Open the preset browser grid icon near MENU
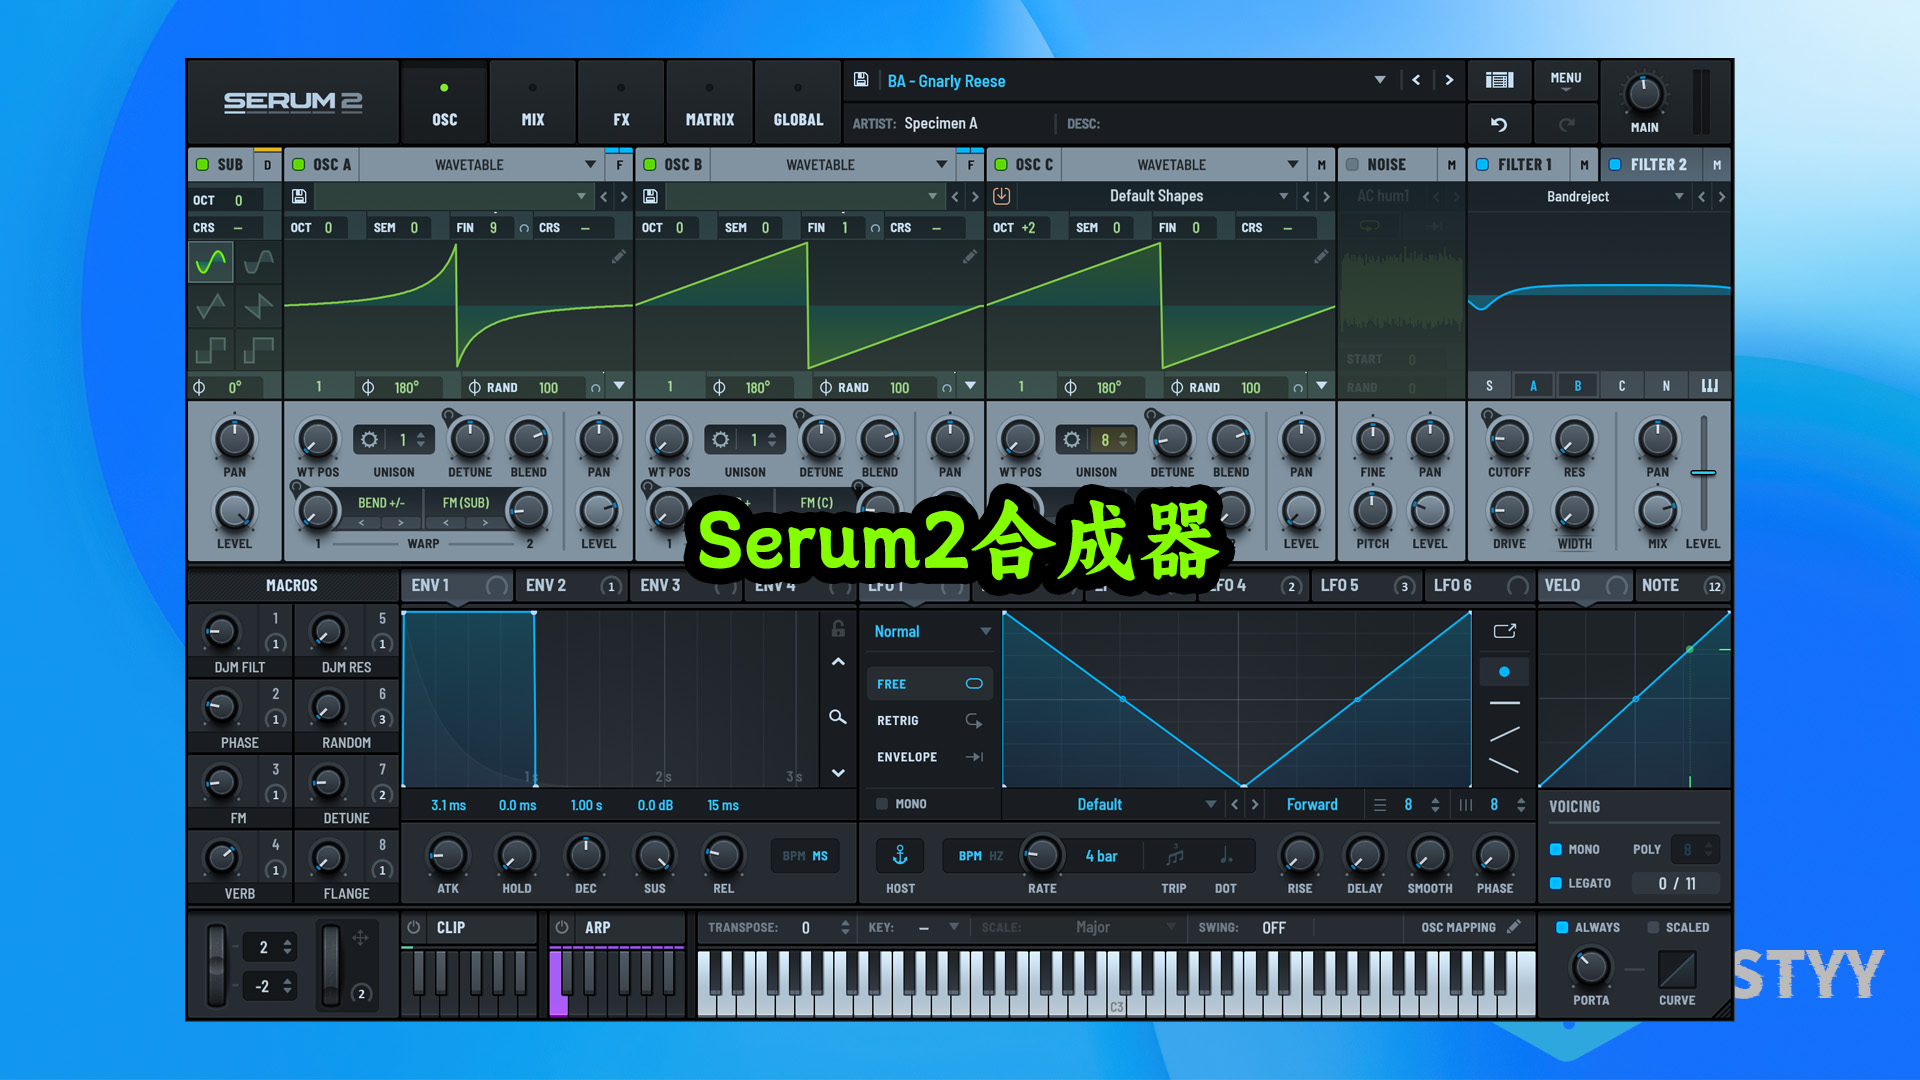1920x1080 pixels. [1499, 80]
